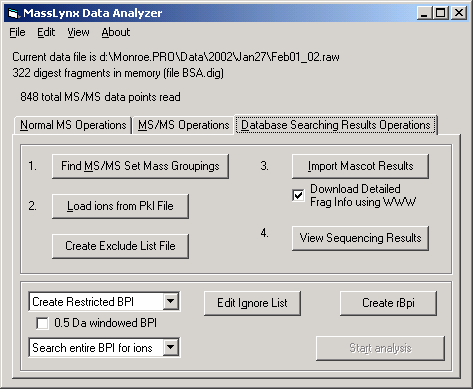This screenshot has height=390, width=473.
Task: Open the File menu
Action: point(17,33)
